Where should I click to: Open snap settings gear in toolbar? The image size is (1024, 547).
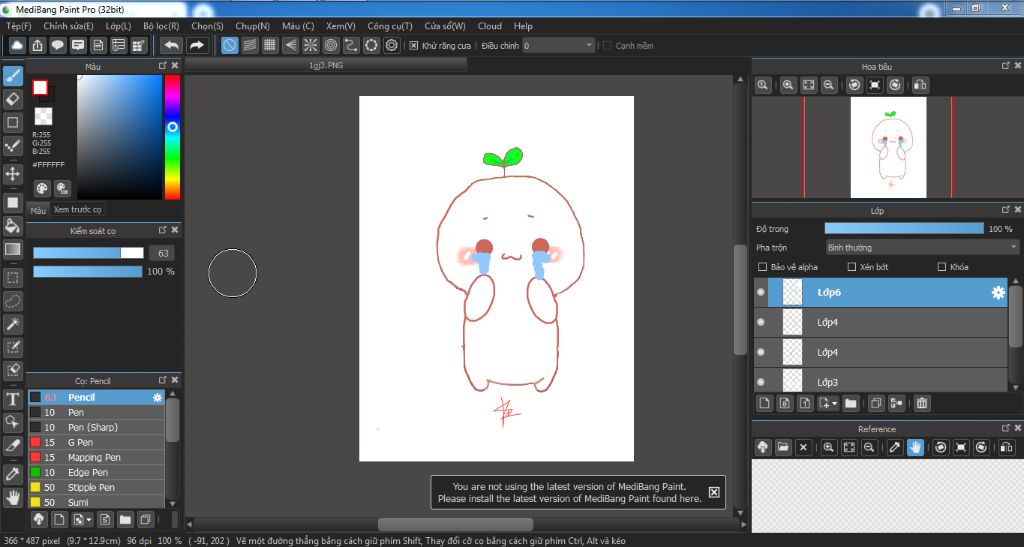pyautogui.click(x=391, y=45)
